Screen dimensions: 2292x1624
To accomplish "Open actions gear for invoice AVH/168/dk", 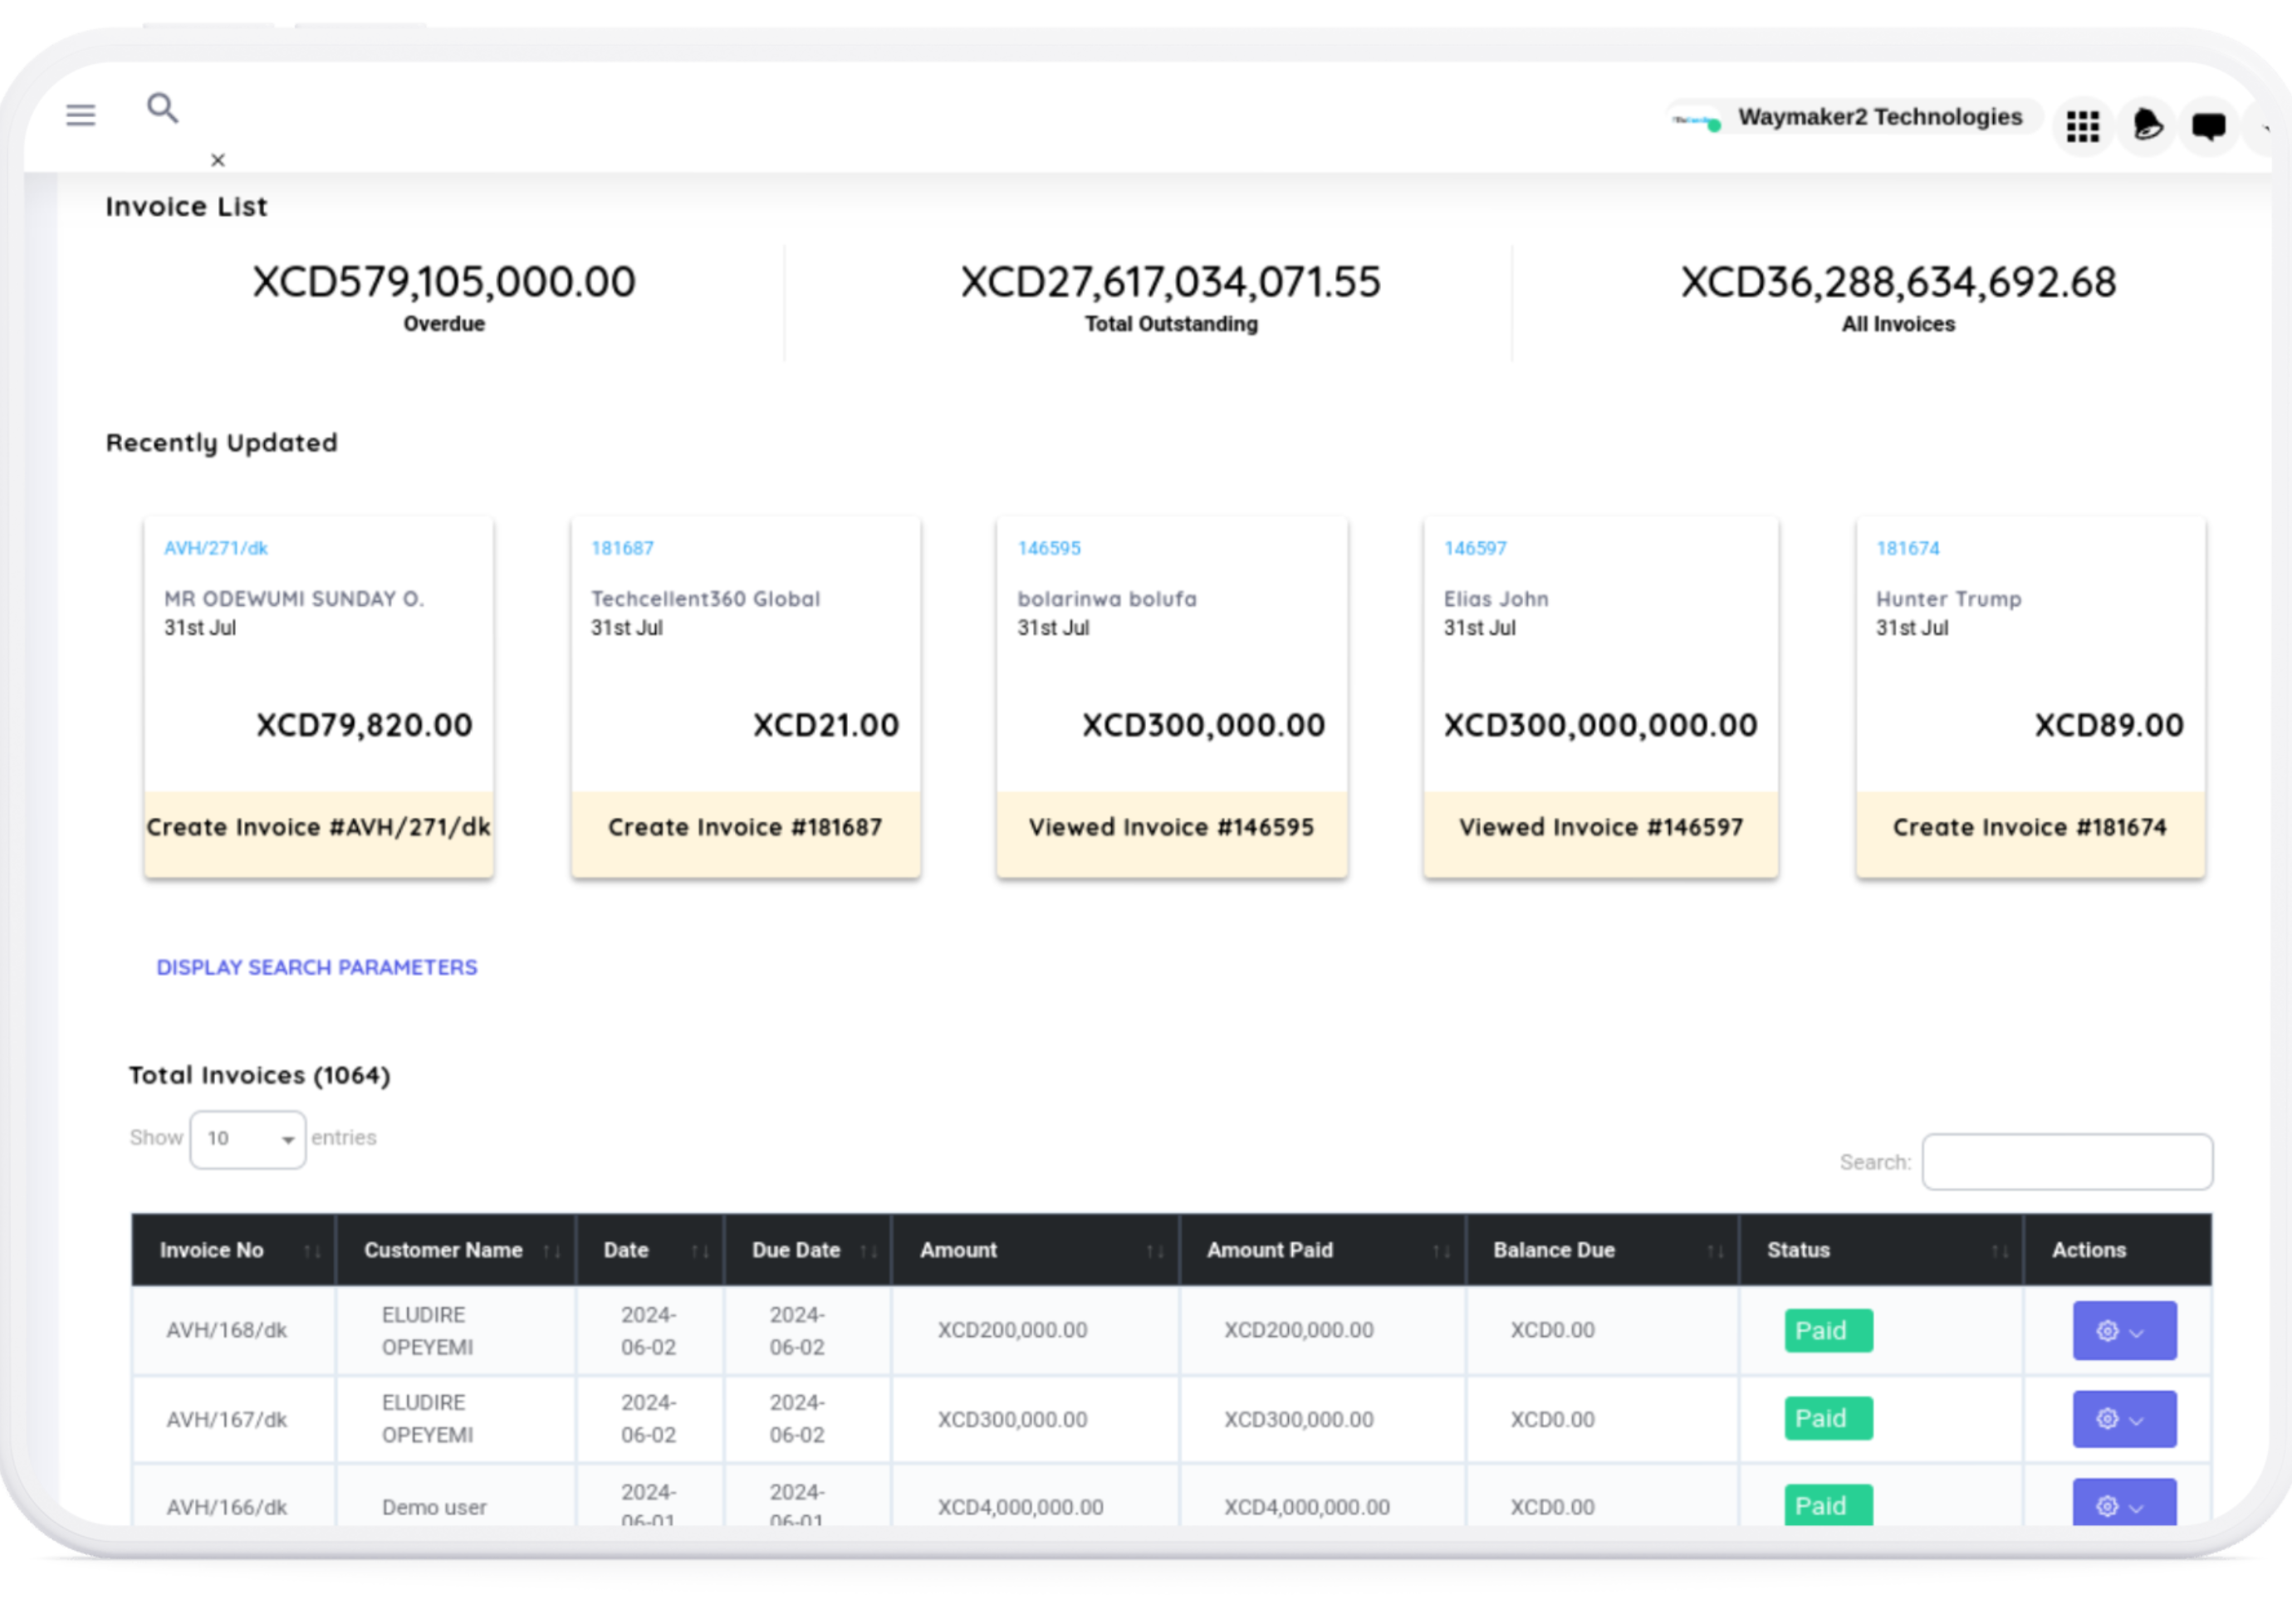I will click(2123, 1331).
